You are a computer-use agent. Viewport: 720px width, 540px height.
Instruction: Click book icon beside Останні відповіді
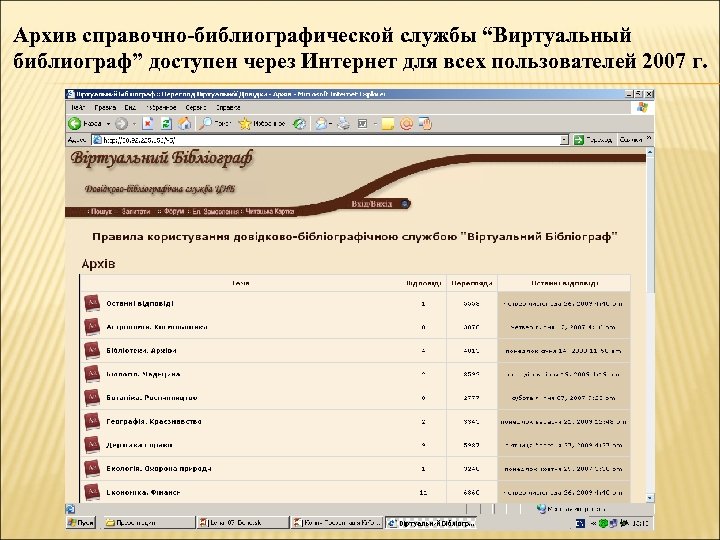[92, 304]
